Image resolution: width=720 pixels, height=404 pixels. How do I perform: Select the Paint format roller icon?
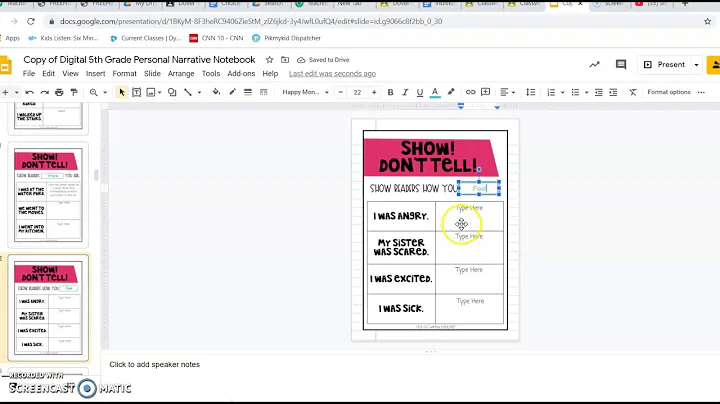tap(74, 92)
